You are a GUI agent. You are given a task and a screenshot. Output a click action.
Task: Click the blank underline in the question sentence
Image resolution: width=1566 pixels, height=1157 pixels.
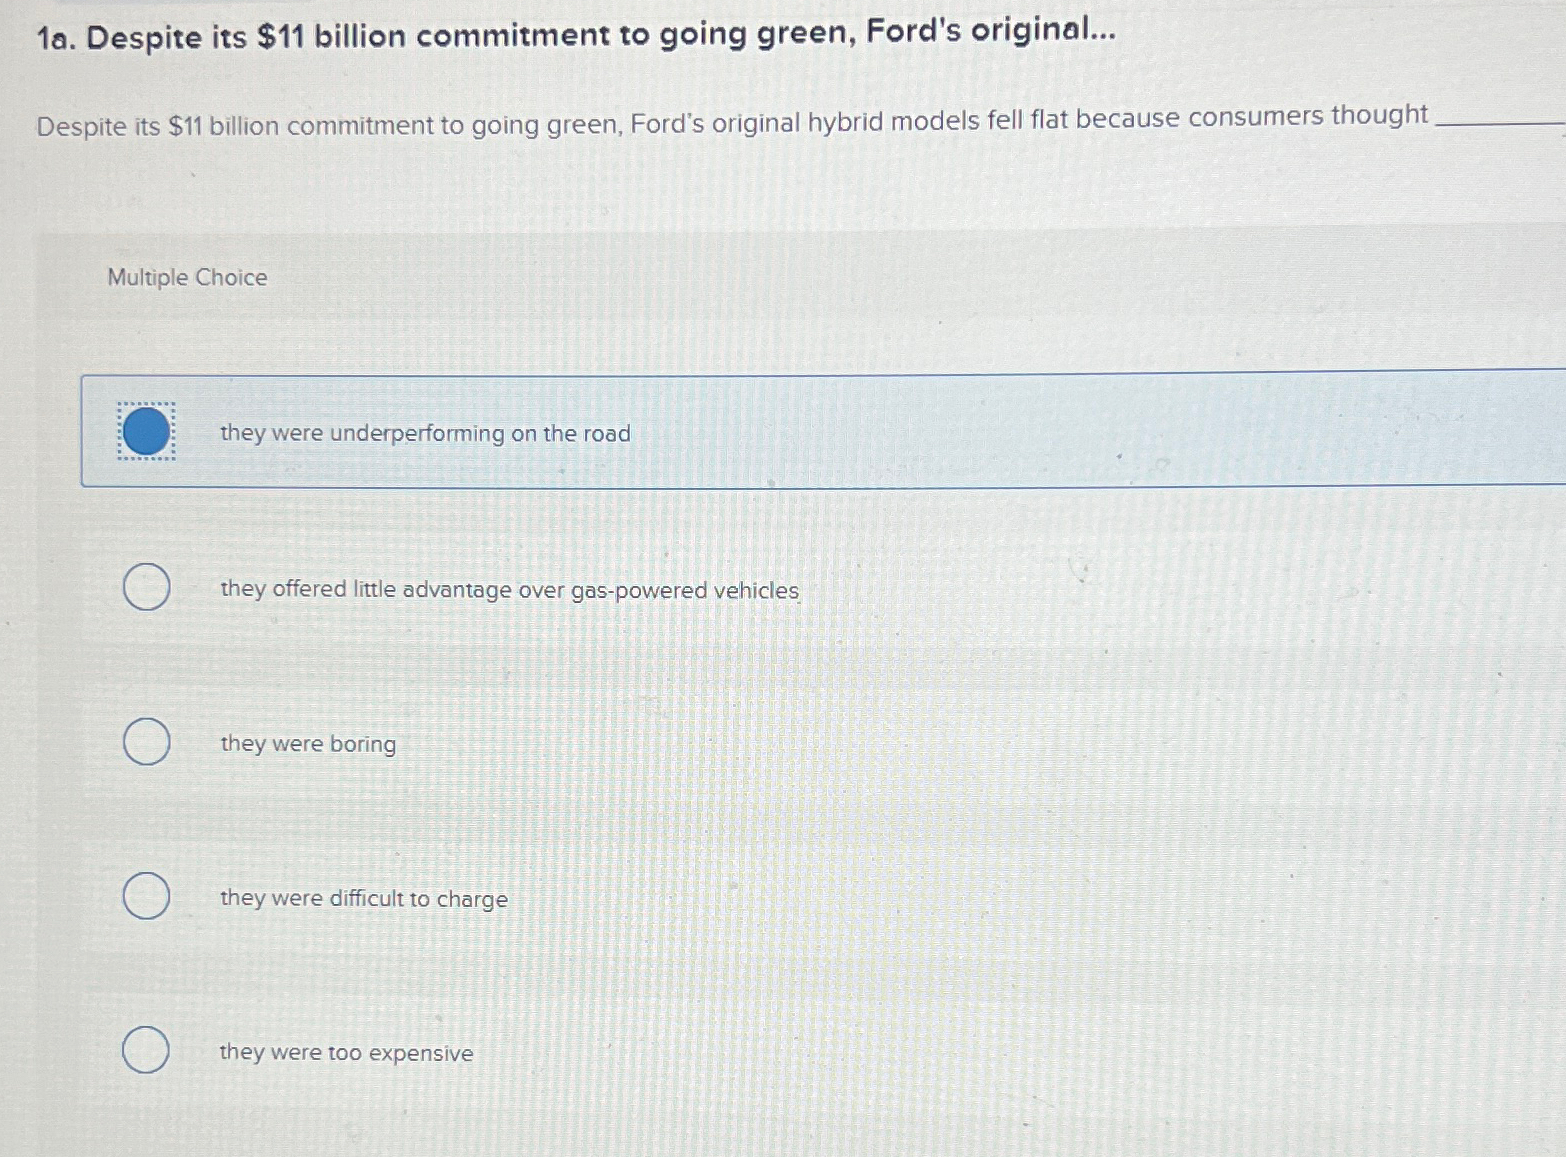pos(1495,123)
